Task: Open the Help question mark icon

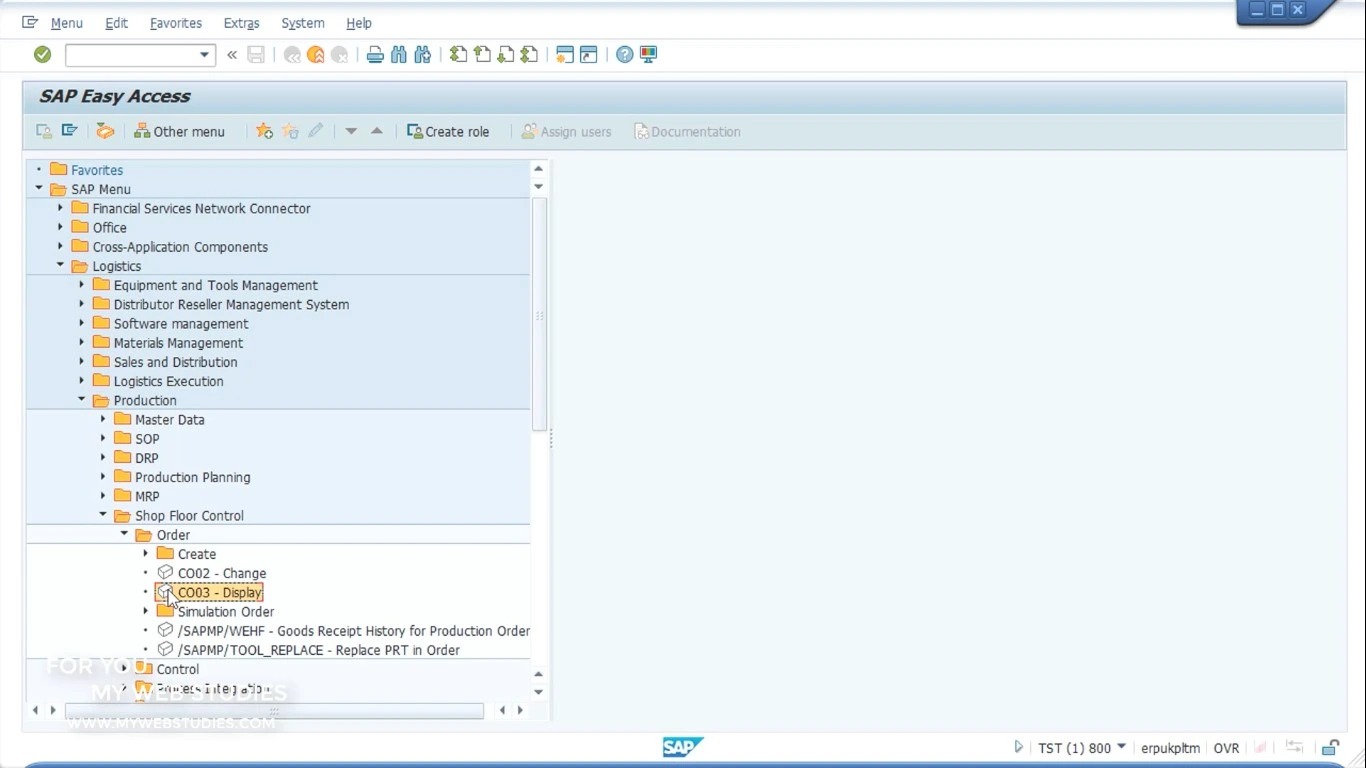Action: tap(625, 55)
